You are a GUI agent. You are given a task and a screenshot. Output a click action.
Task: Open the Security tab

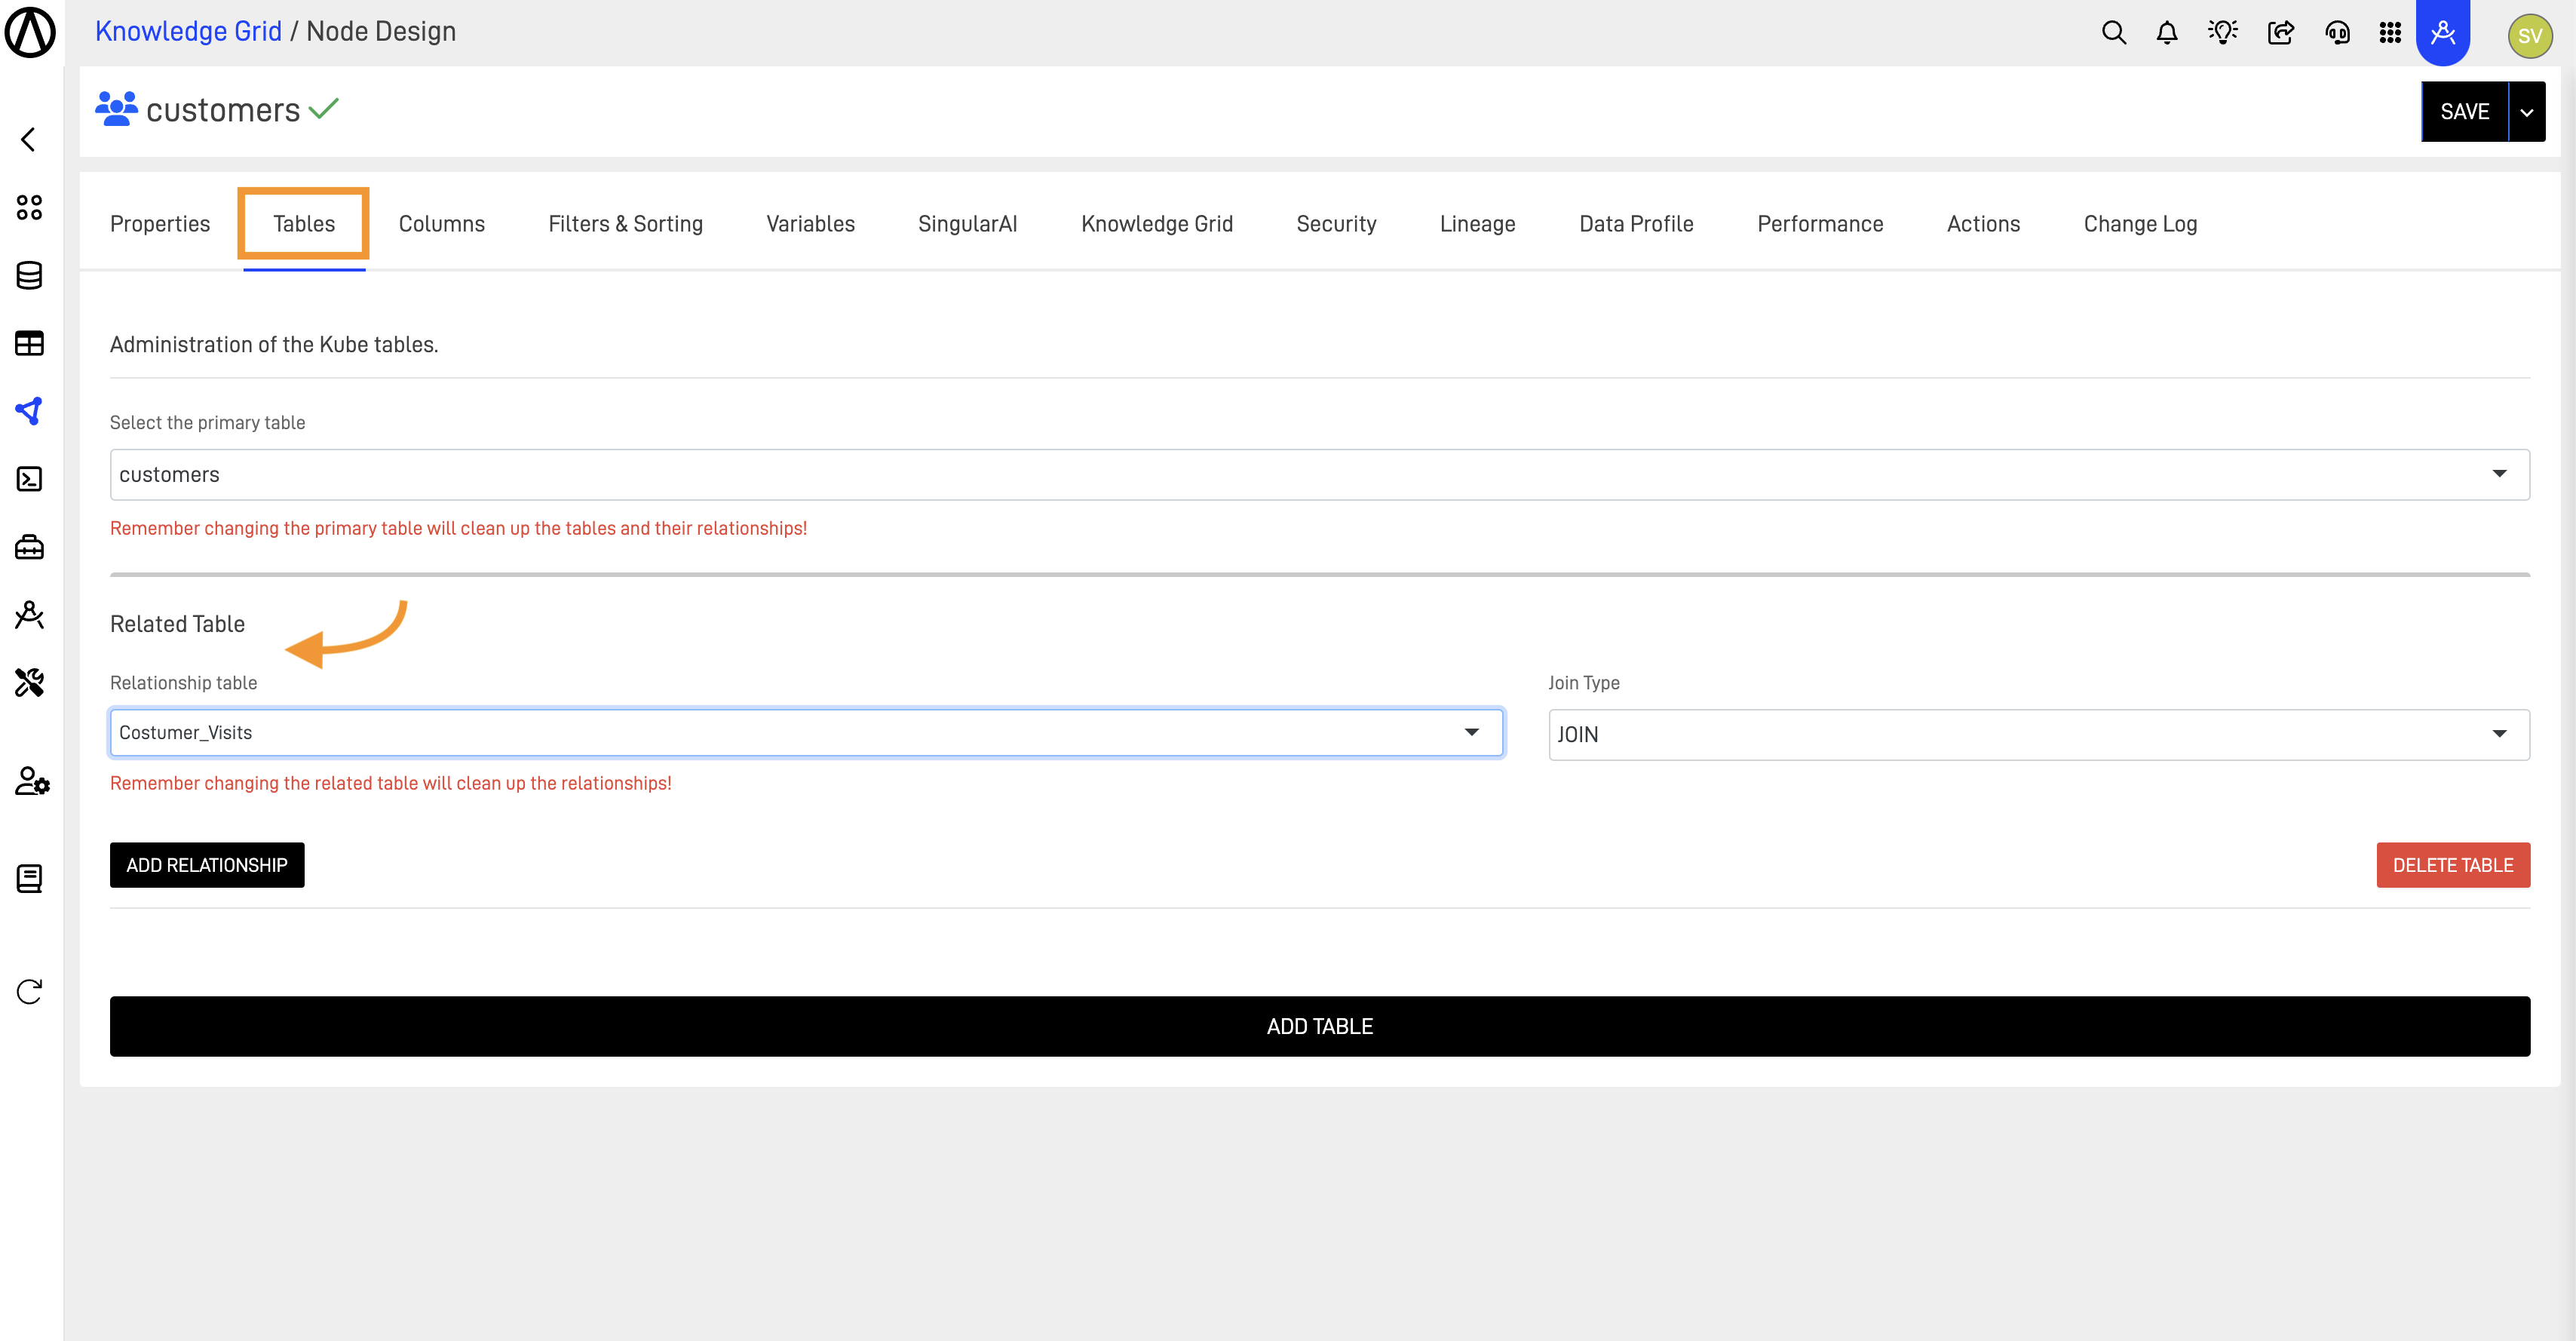pos(1337,224)
